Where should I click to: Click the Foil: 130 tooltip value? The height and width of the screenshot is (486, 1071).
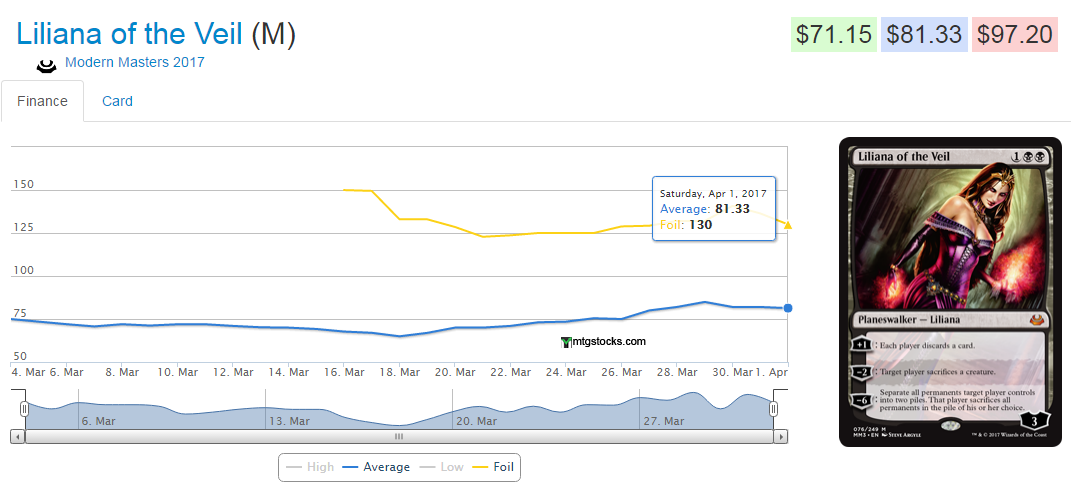[686, 225]
